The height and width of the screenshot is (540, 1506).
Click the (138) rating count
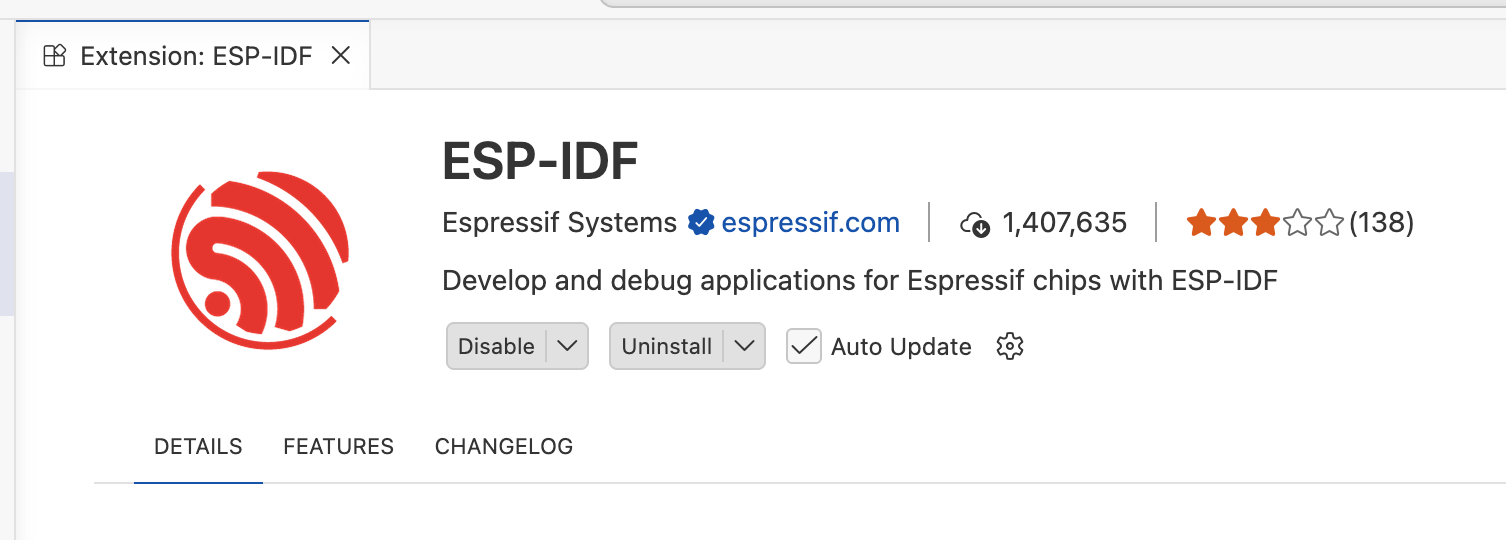pos(1381,222)
